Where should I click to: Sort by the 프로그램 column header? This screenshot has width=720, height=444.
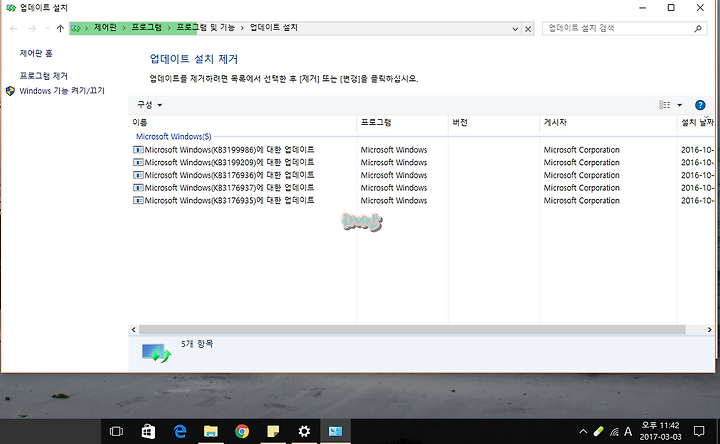click(x=402, y=123)
